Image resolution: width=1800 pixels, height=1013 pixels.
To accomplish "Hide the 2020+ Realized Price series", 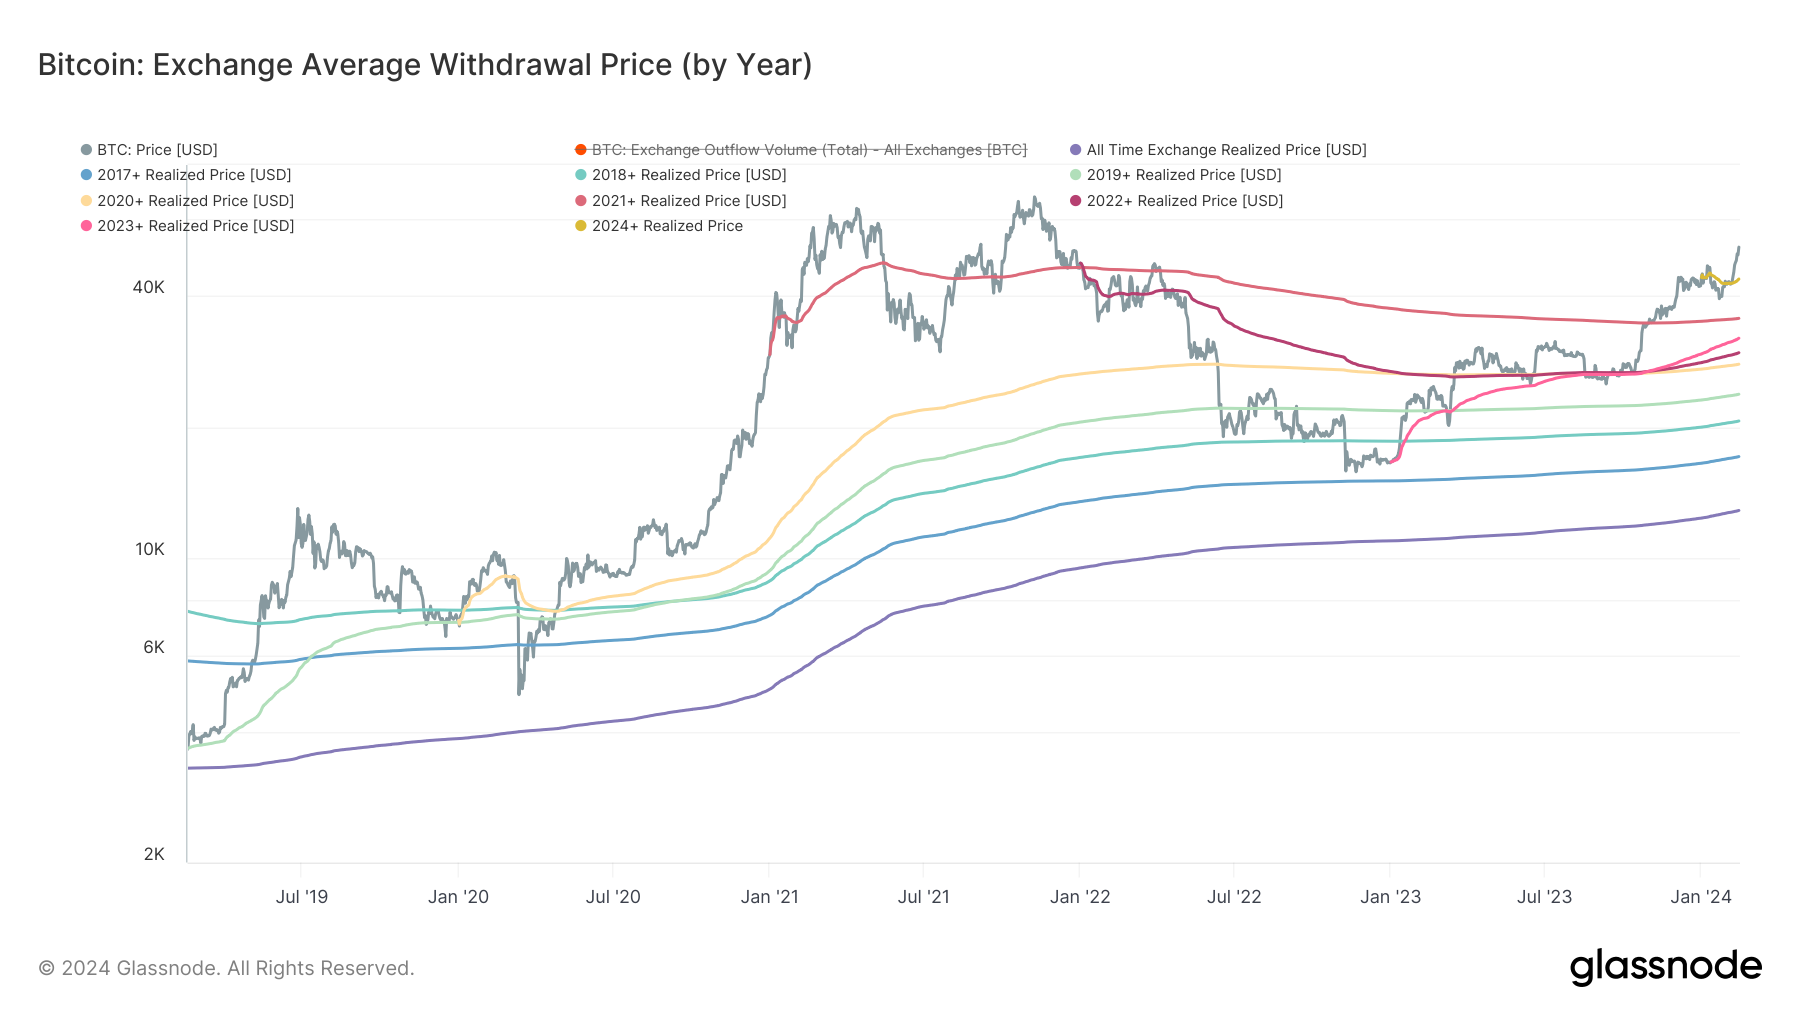I will pyautogui.click(x=195, y=201).
